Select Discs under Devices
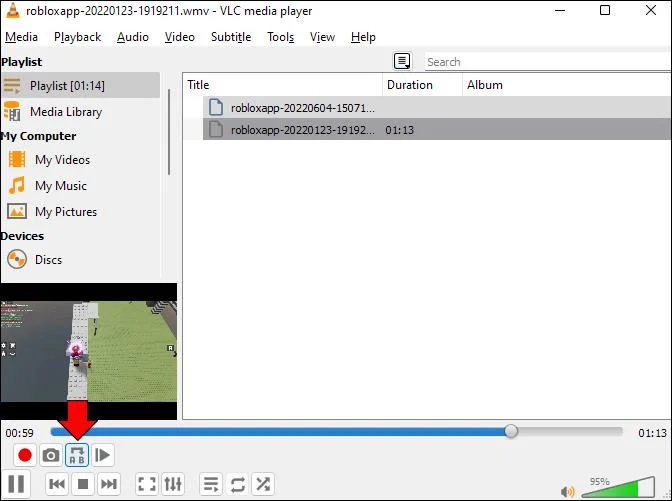The image size is (672, 501). (x=81, y=260)
